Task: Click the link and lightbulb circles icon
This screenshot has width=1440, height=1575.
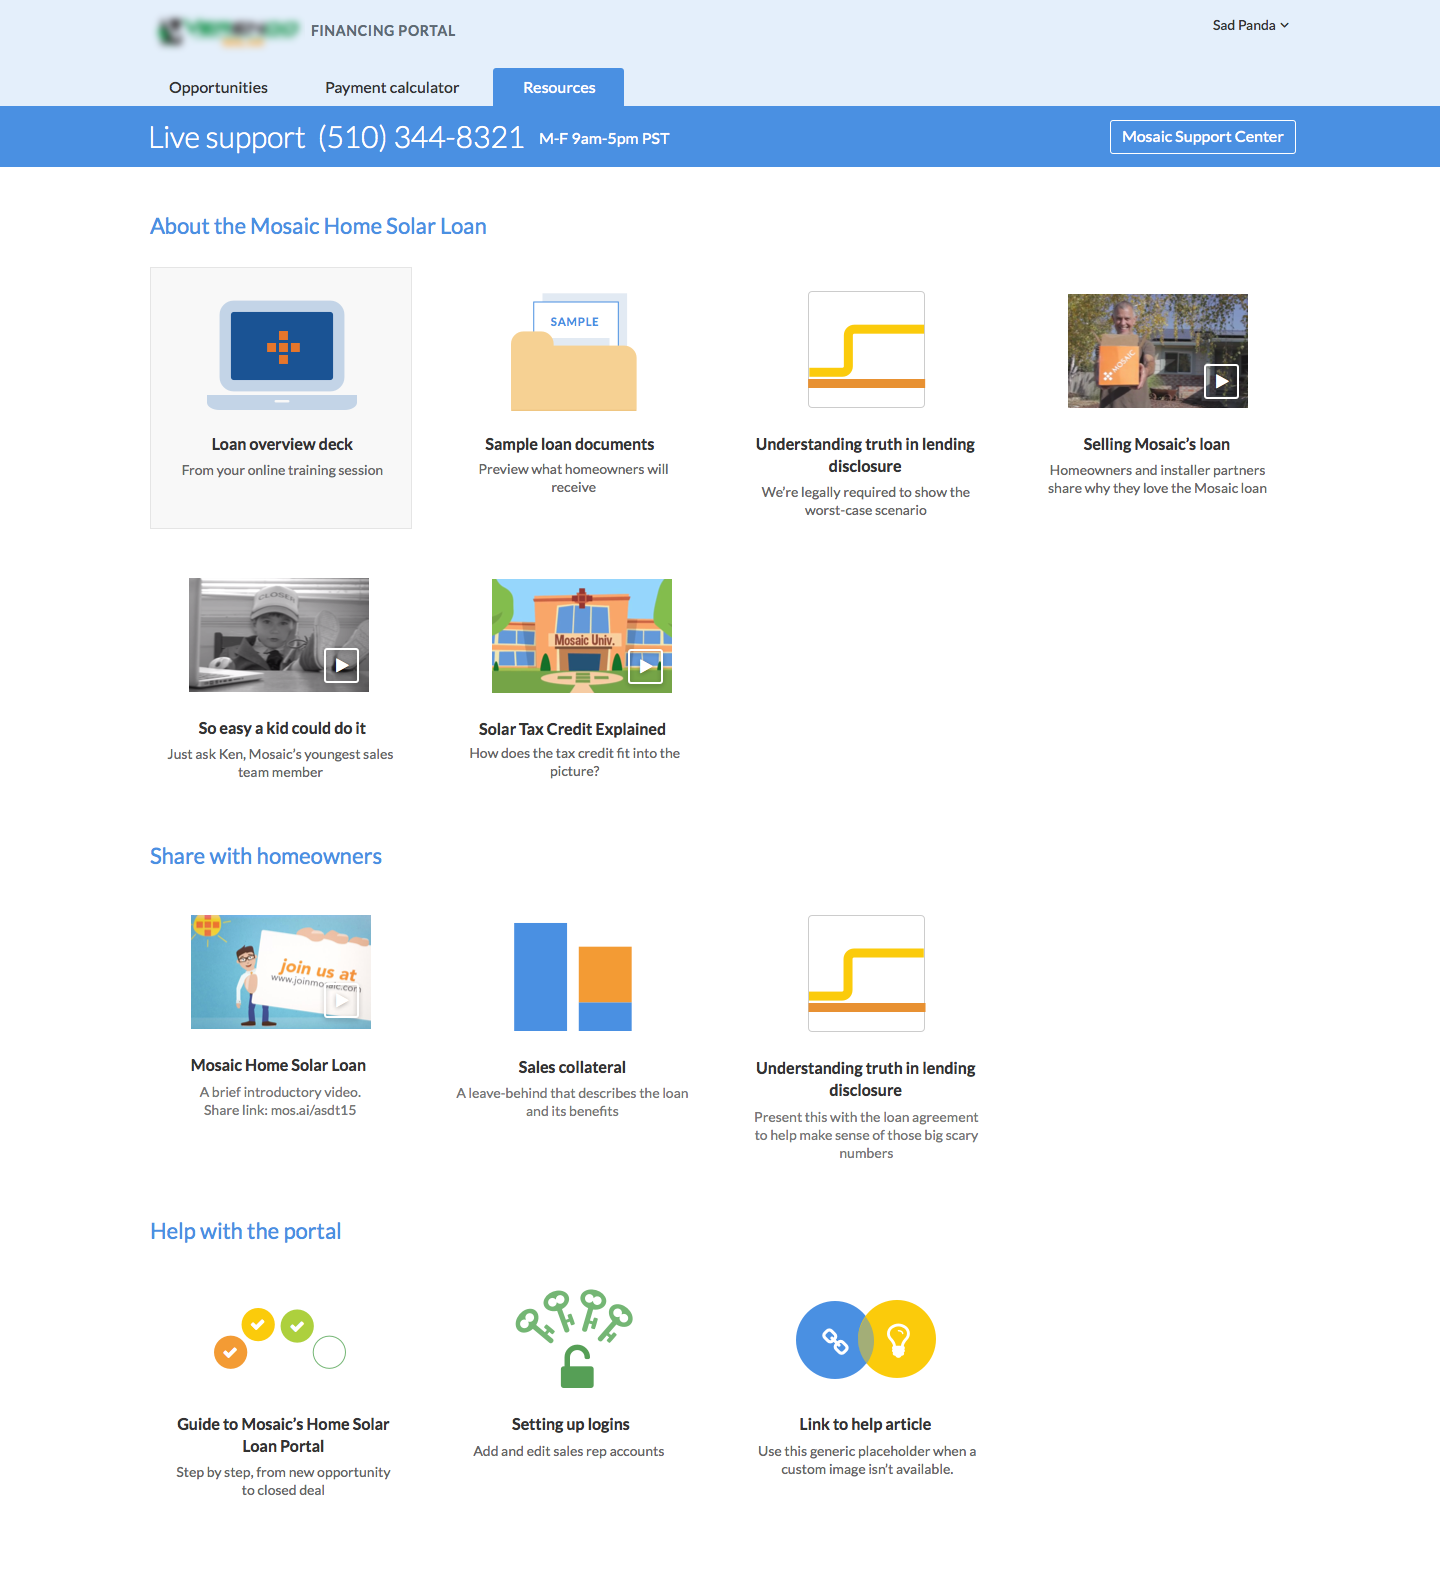Action: [x=866, y=1339]
